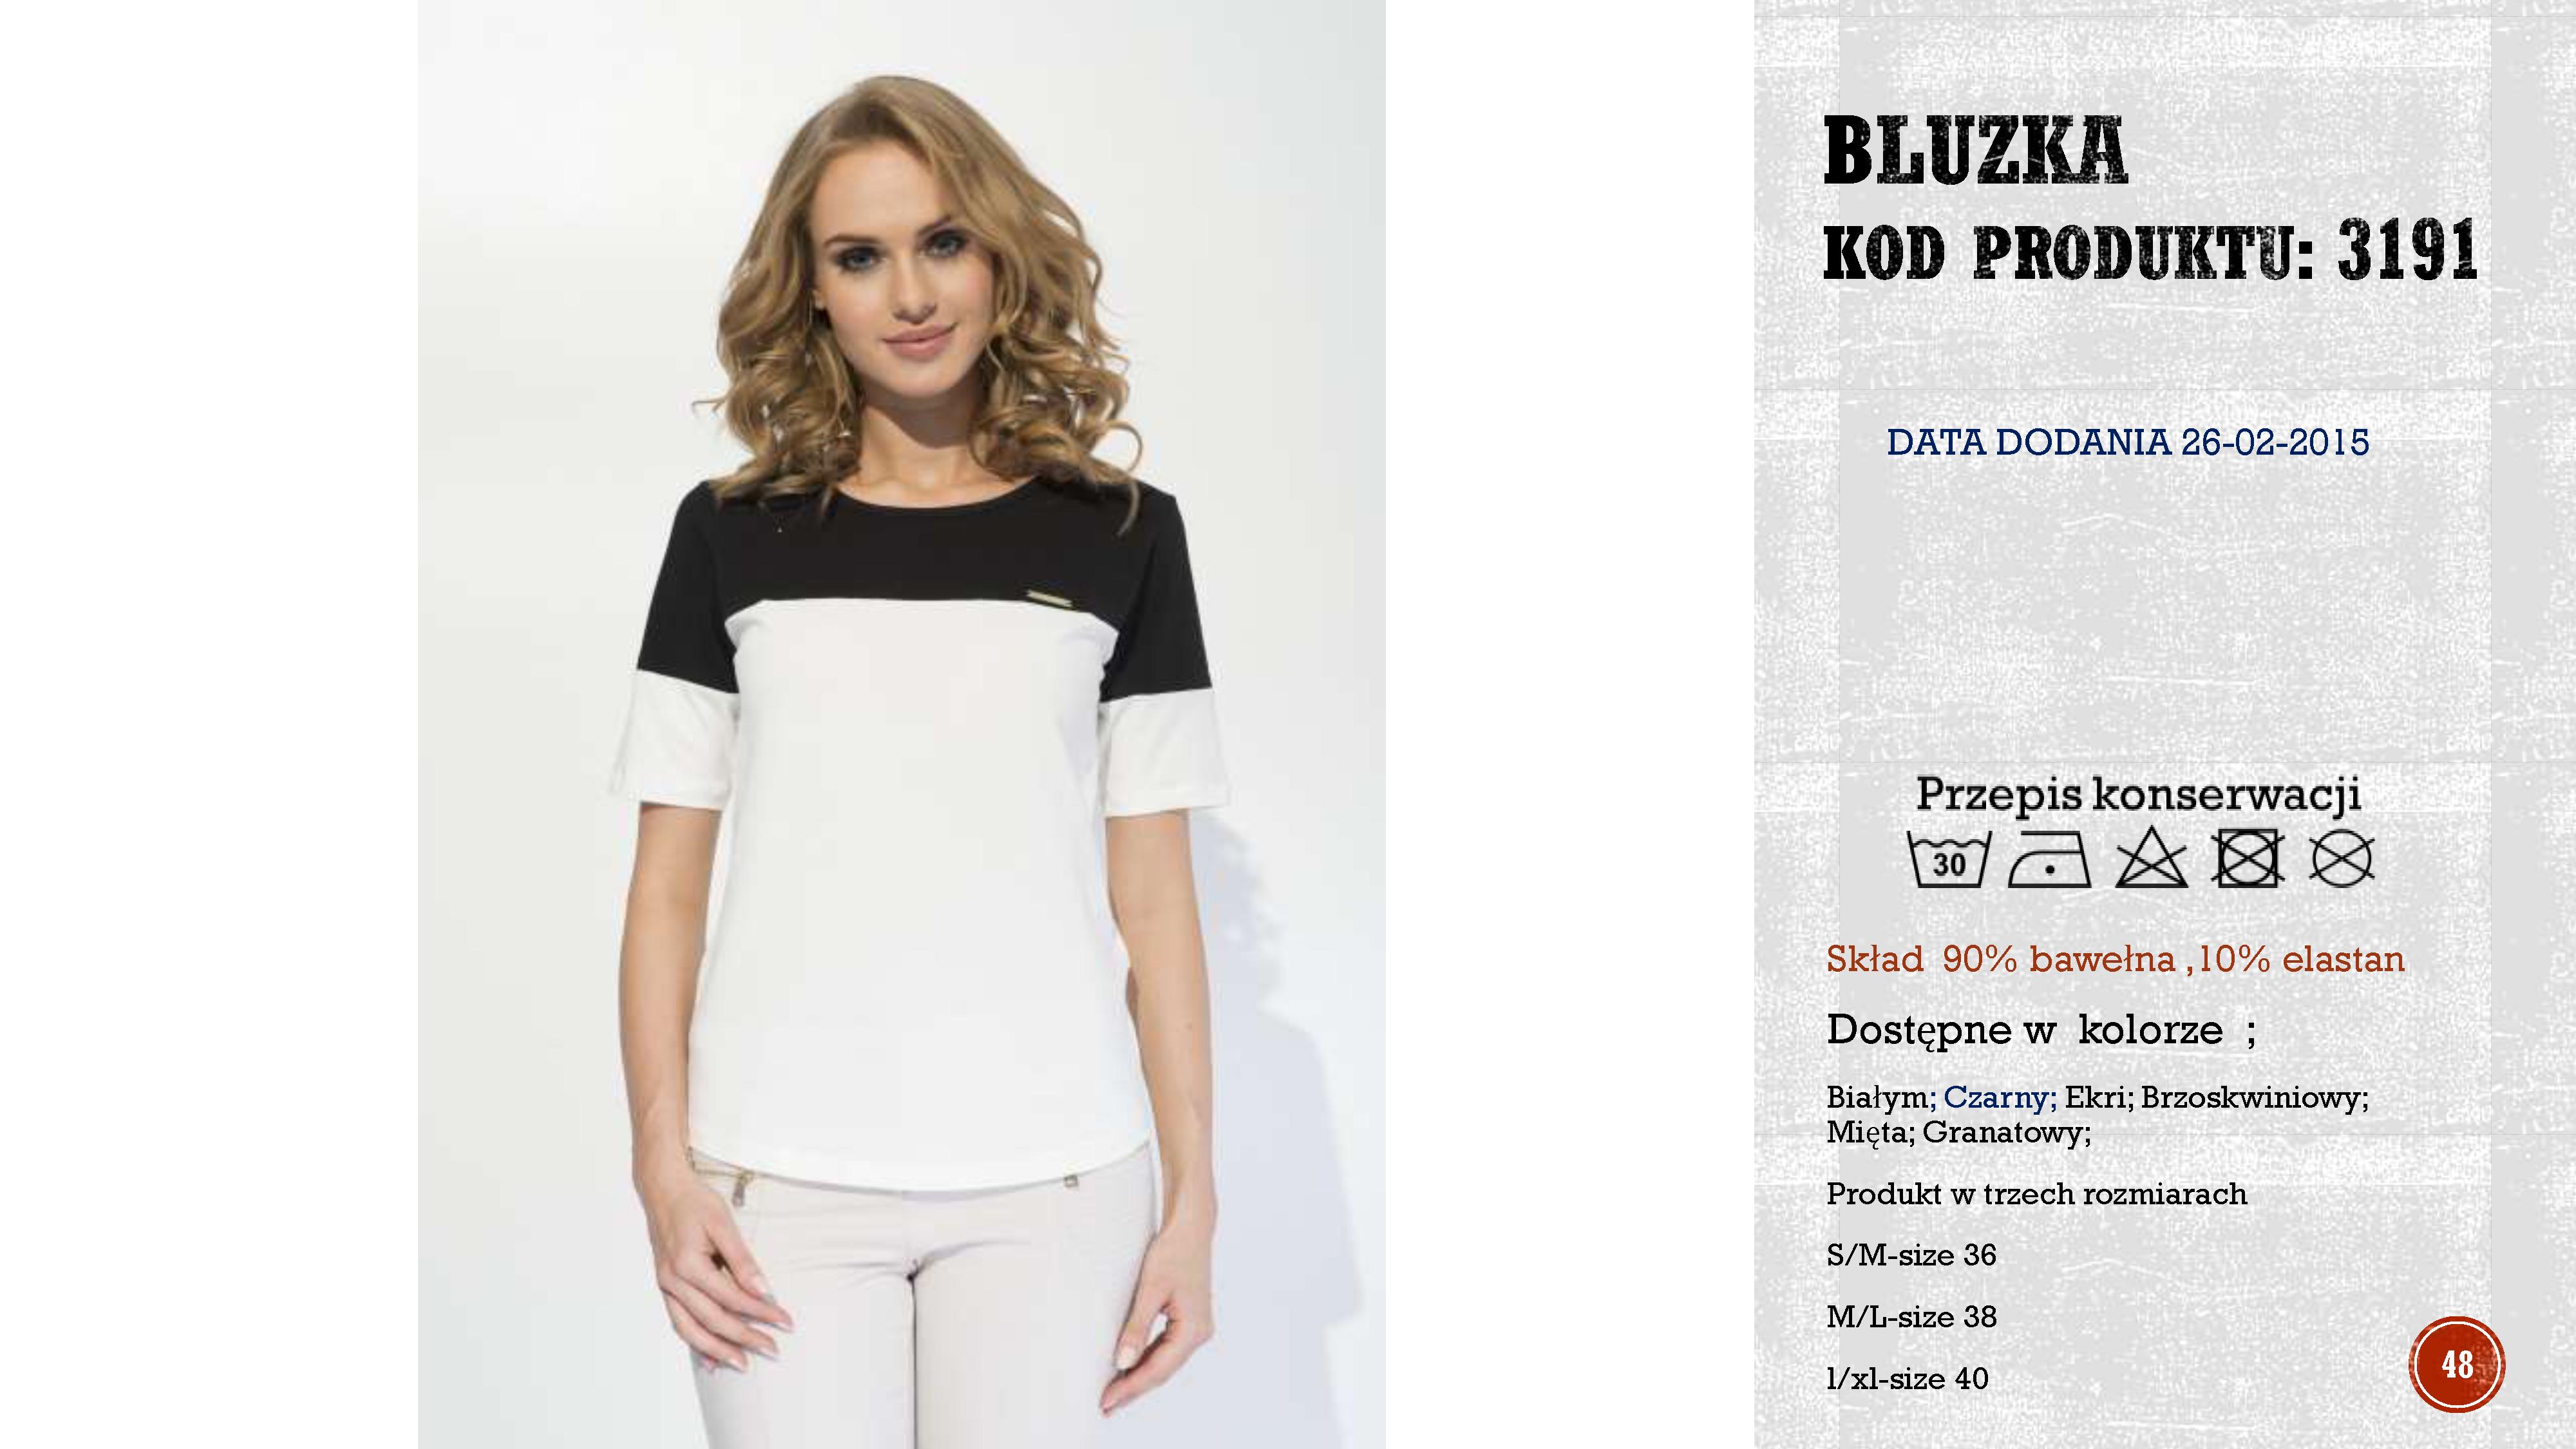Click the do-not-tumble-dry square icon
Screen dimensions: 2576x1449
point(2248,859)
